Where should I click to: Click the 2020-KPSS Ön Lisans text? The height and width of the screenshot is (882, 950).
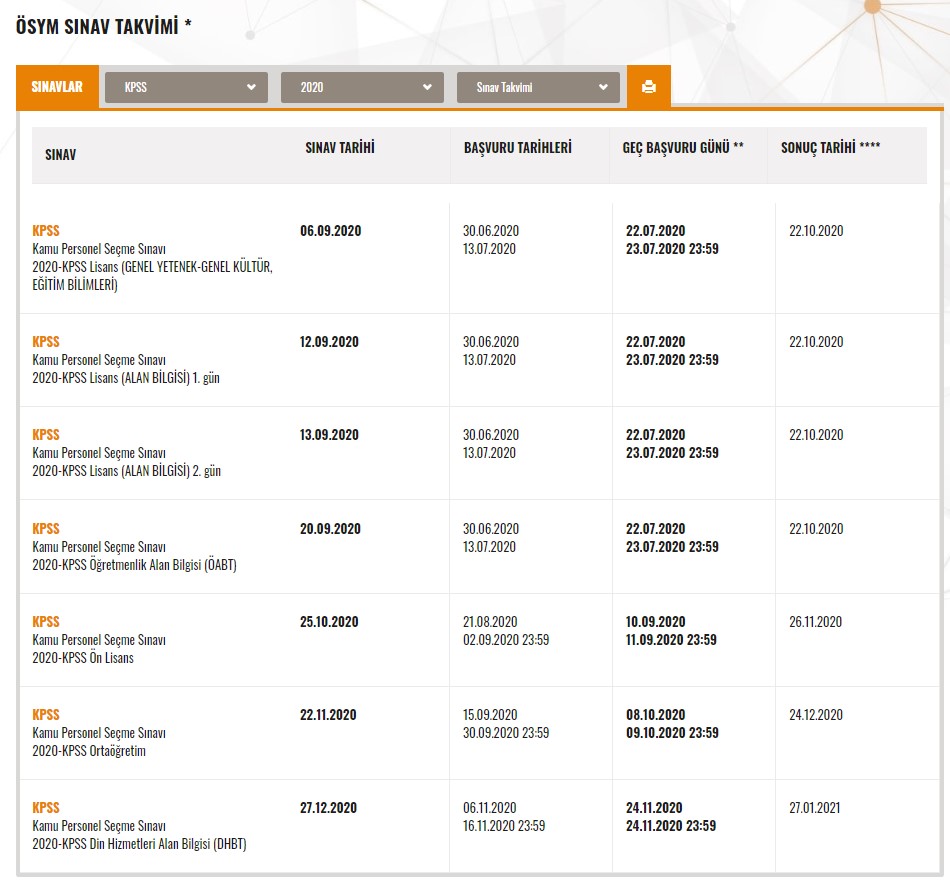(x=83, y=658)
